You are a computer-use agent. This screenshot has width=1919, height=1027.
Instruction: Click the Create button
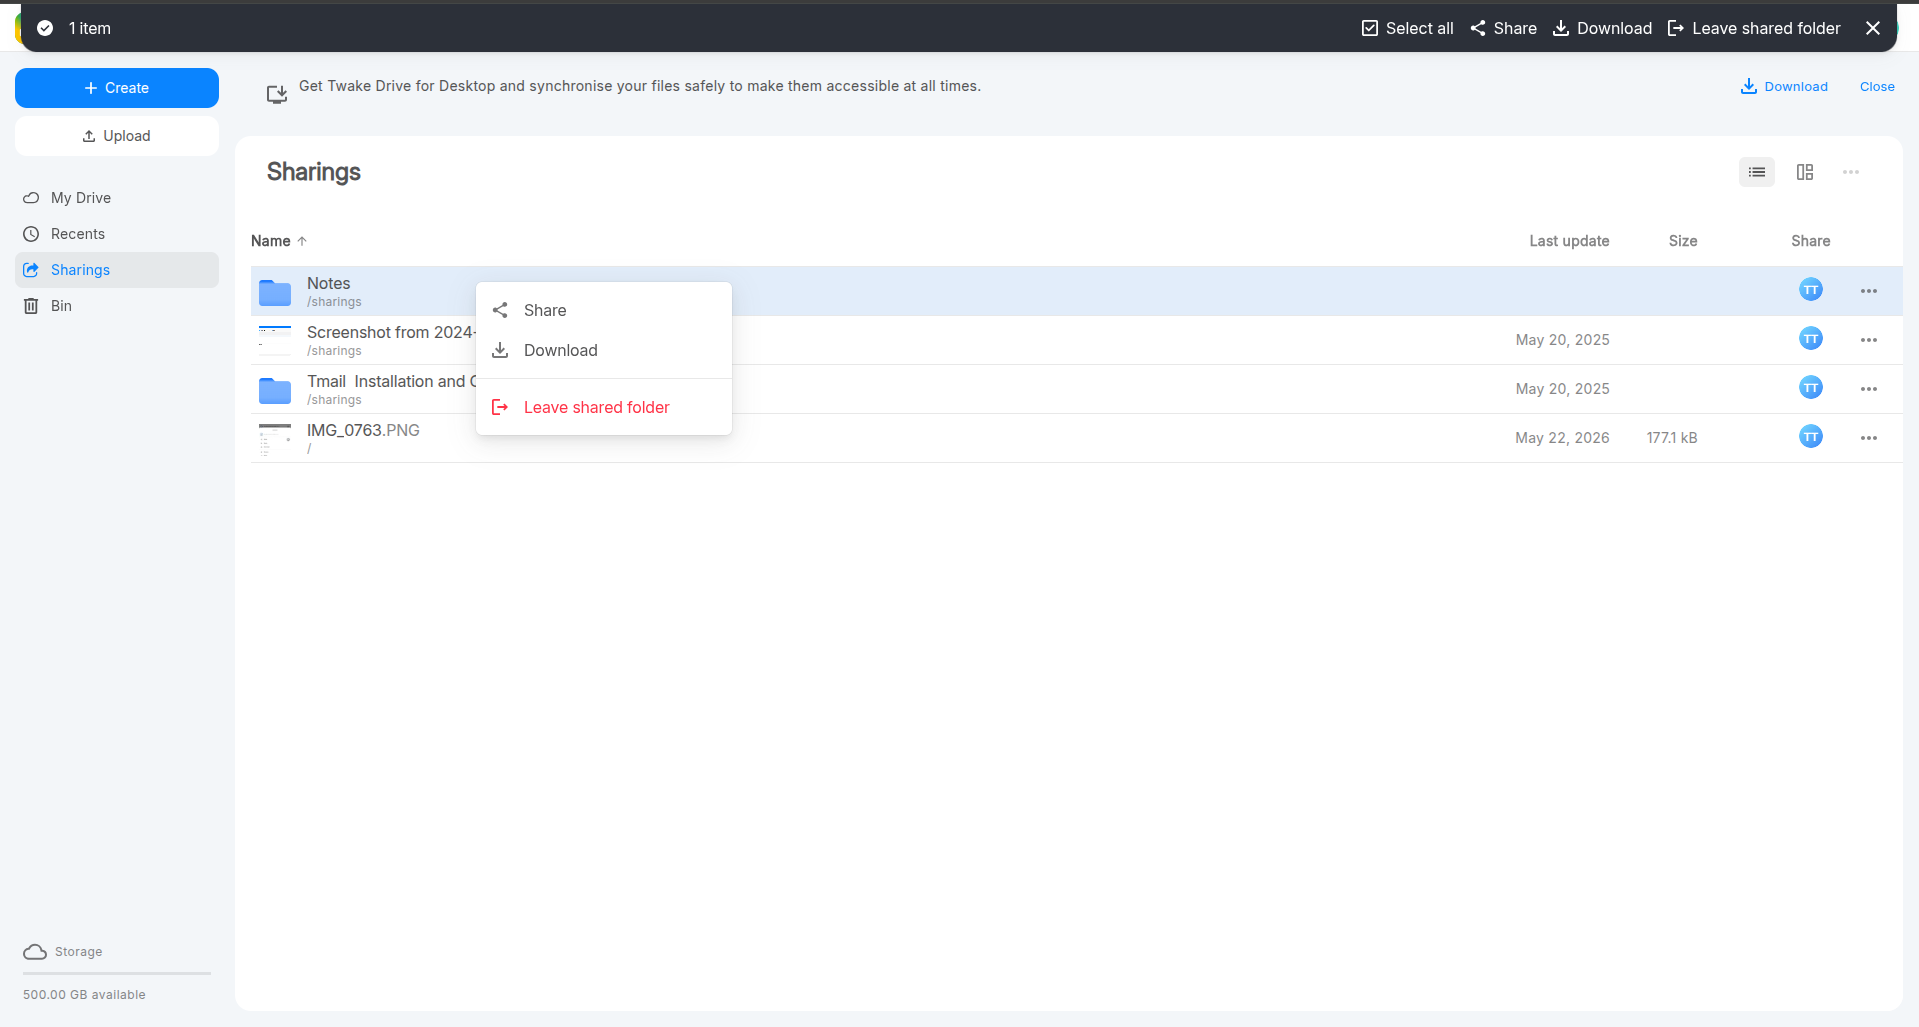click(x=117, y=88)
